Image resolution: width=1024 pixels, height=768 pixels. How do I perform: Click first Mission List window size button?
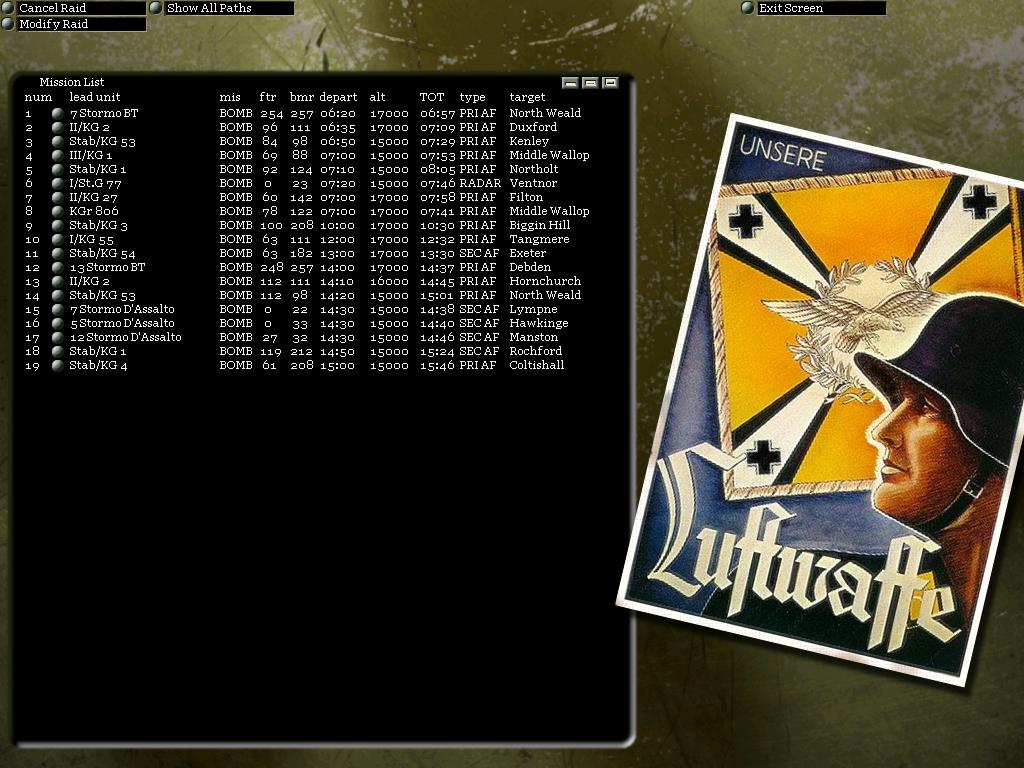[x=570, y=83]
